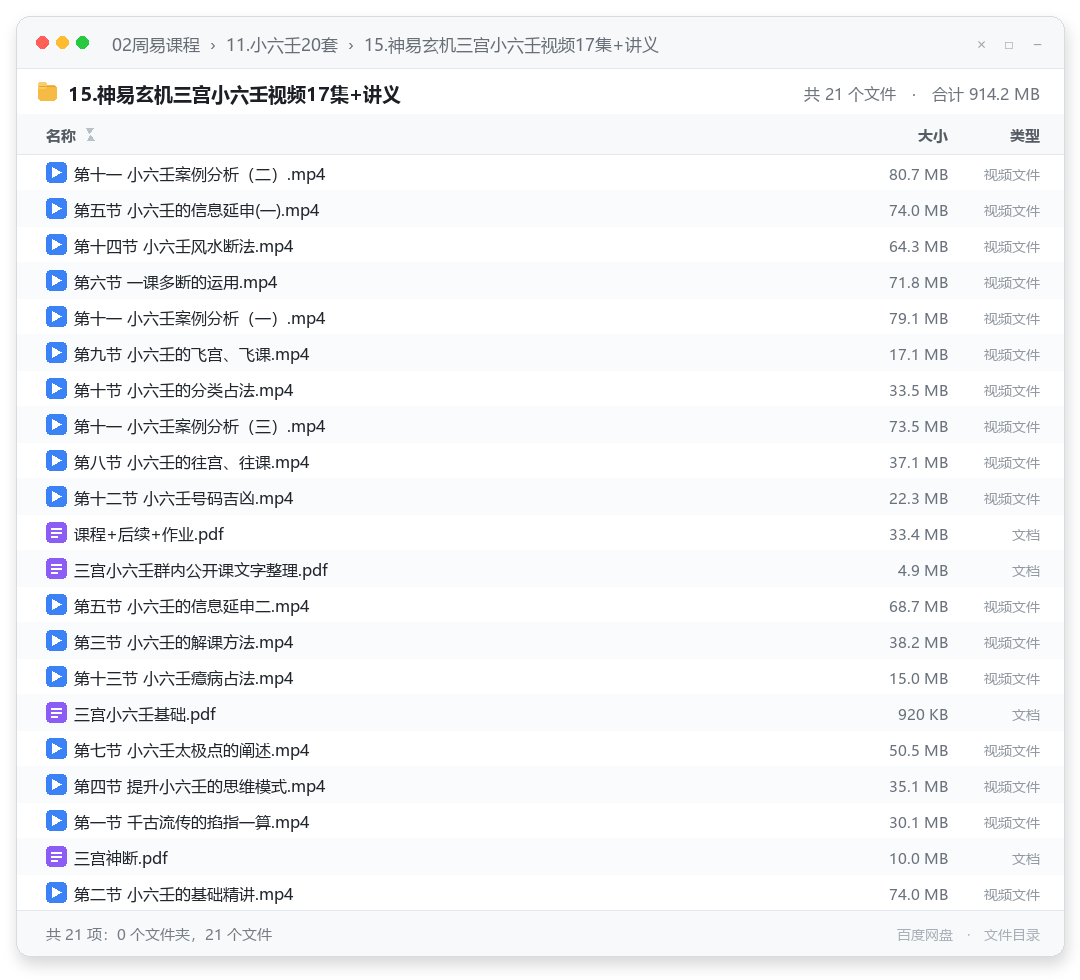Click video icon of 第三节 小六壬的解课方法.mp4

click(56, 640)
